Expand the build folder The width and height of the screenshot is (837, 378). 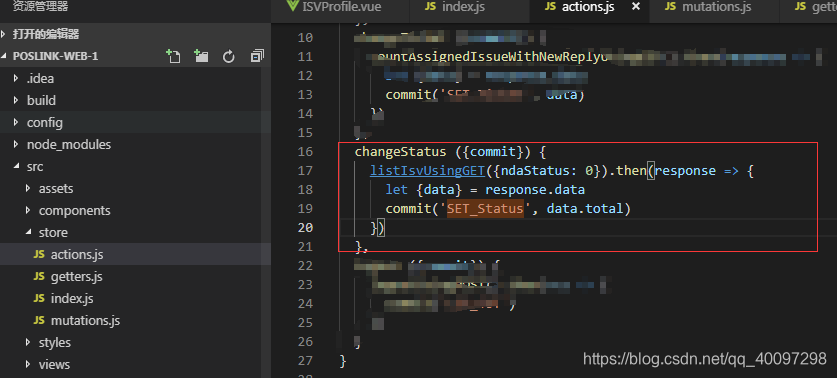[x=41, y=100]
